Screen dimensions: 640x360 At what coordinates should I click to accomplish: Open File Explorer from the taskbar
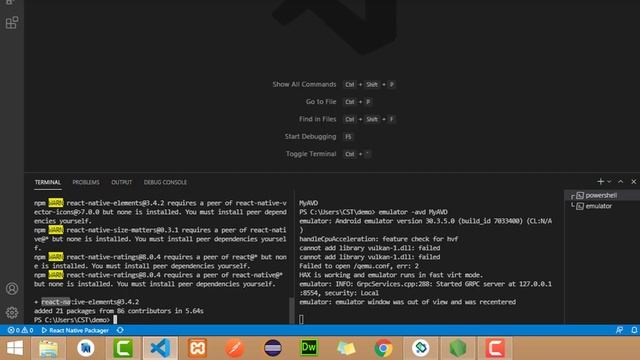point(49,348)
